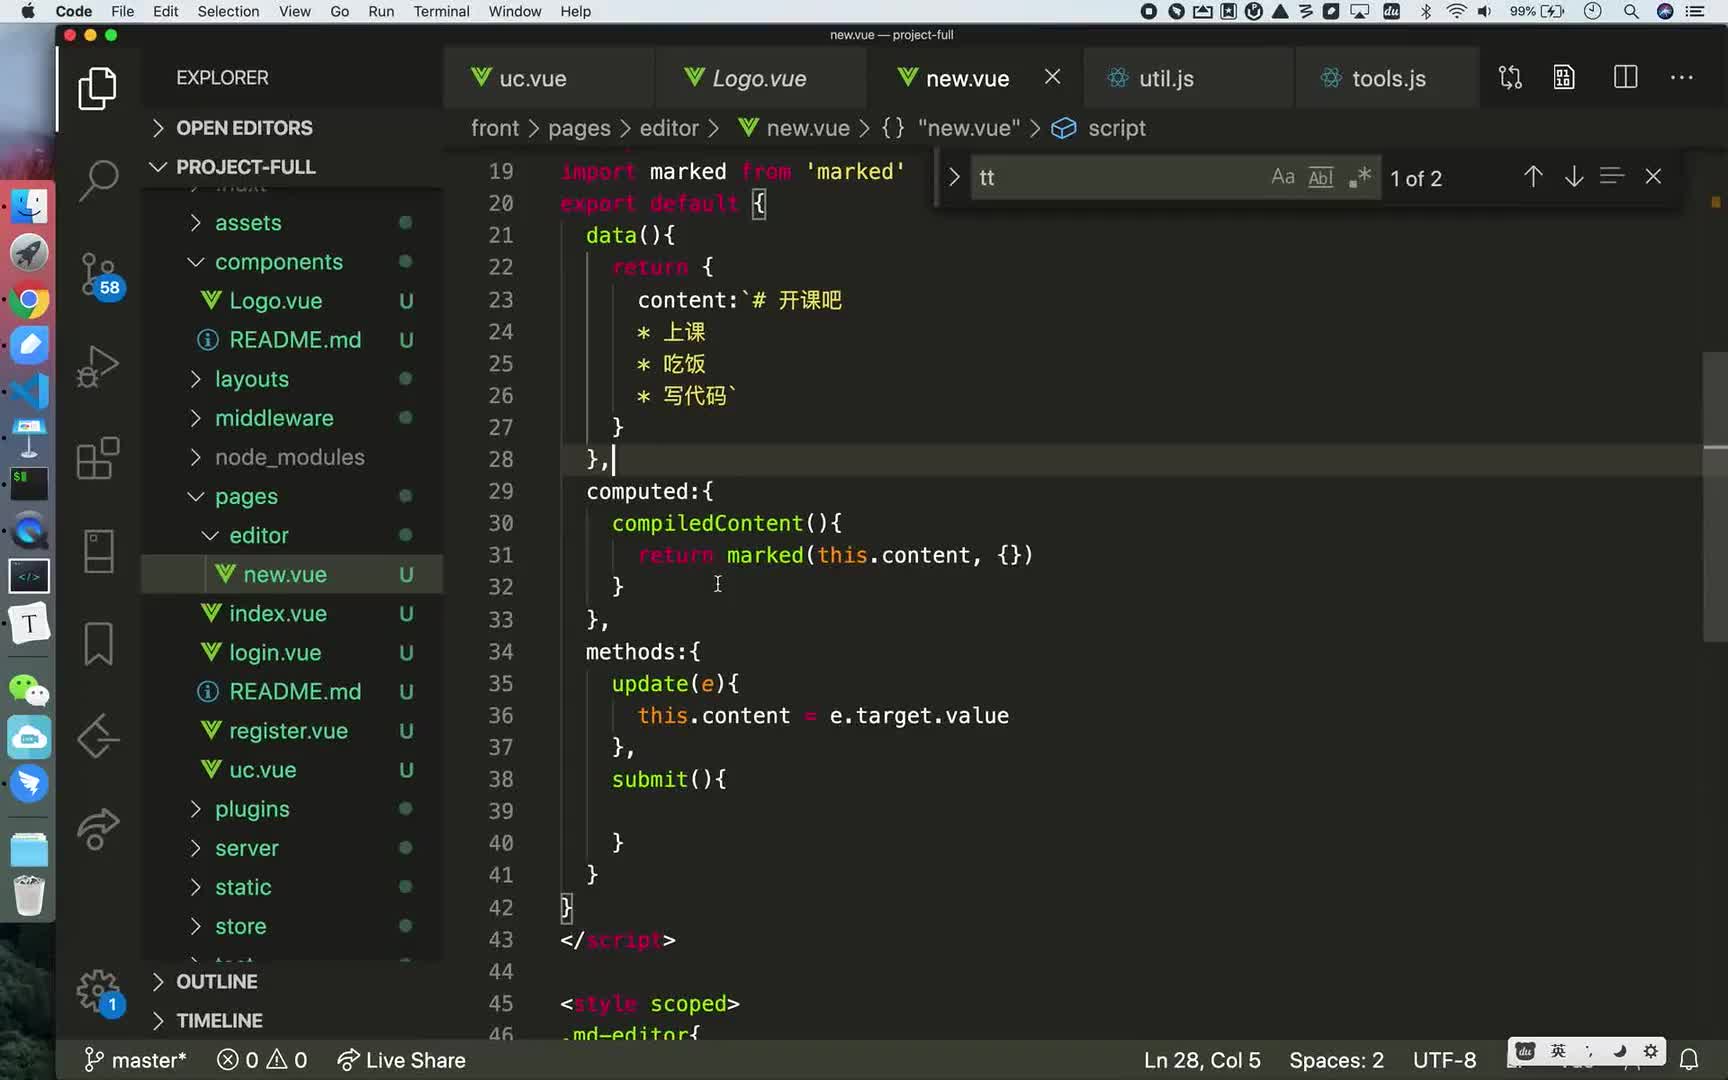Image resolution: width=1728 pixels, height=1080 pixels.
Task: Open Finder from the Dock
Action: (29, 207)
